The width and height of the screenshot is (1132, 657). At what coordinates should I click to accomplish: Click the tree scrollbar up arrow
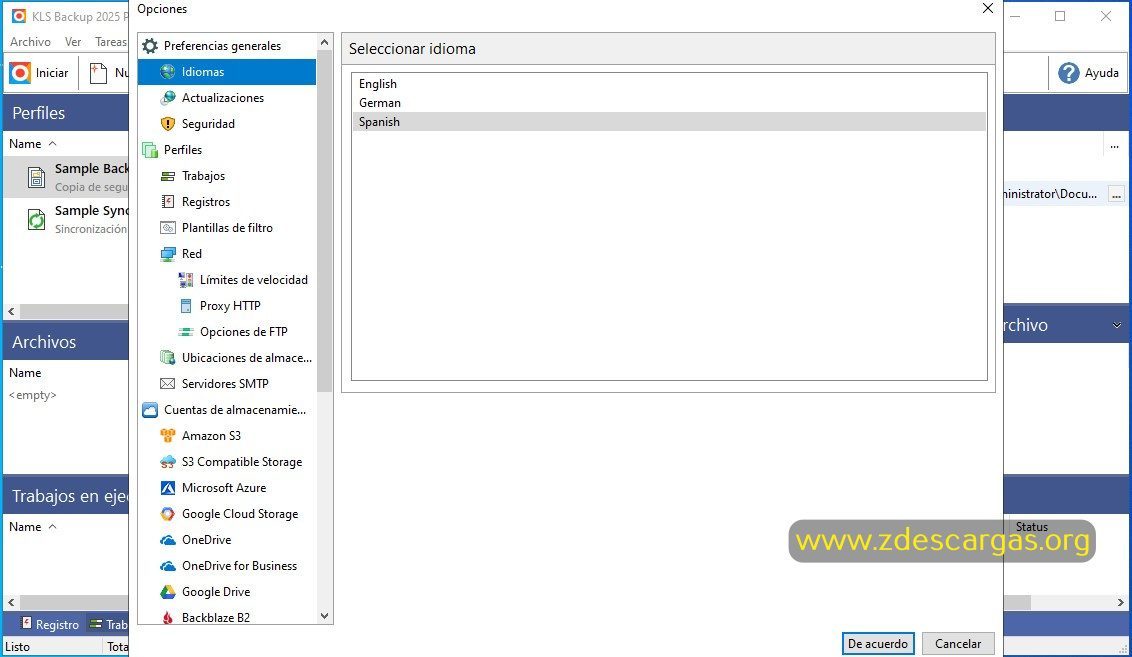pyautogui.click(x=324, y=43)
